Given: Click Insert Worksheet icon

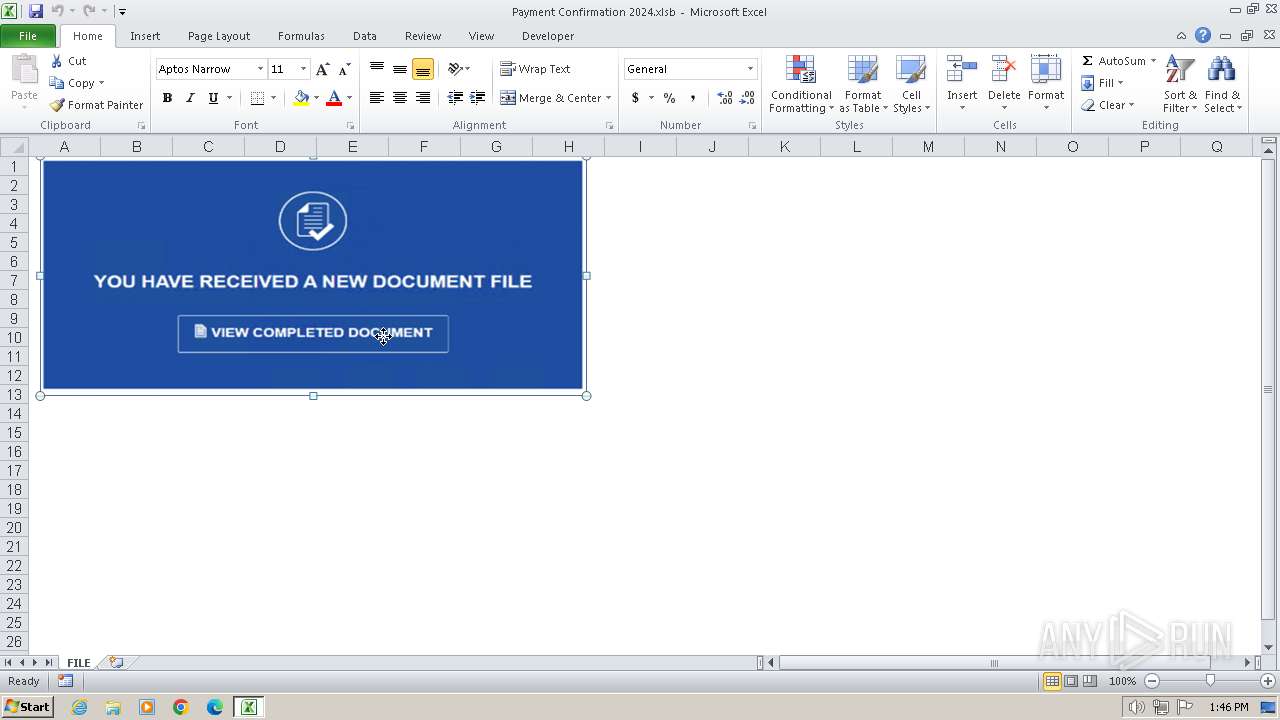Looking at the screenshot, I should (116, 662).
